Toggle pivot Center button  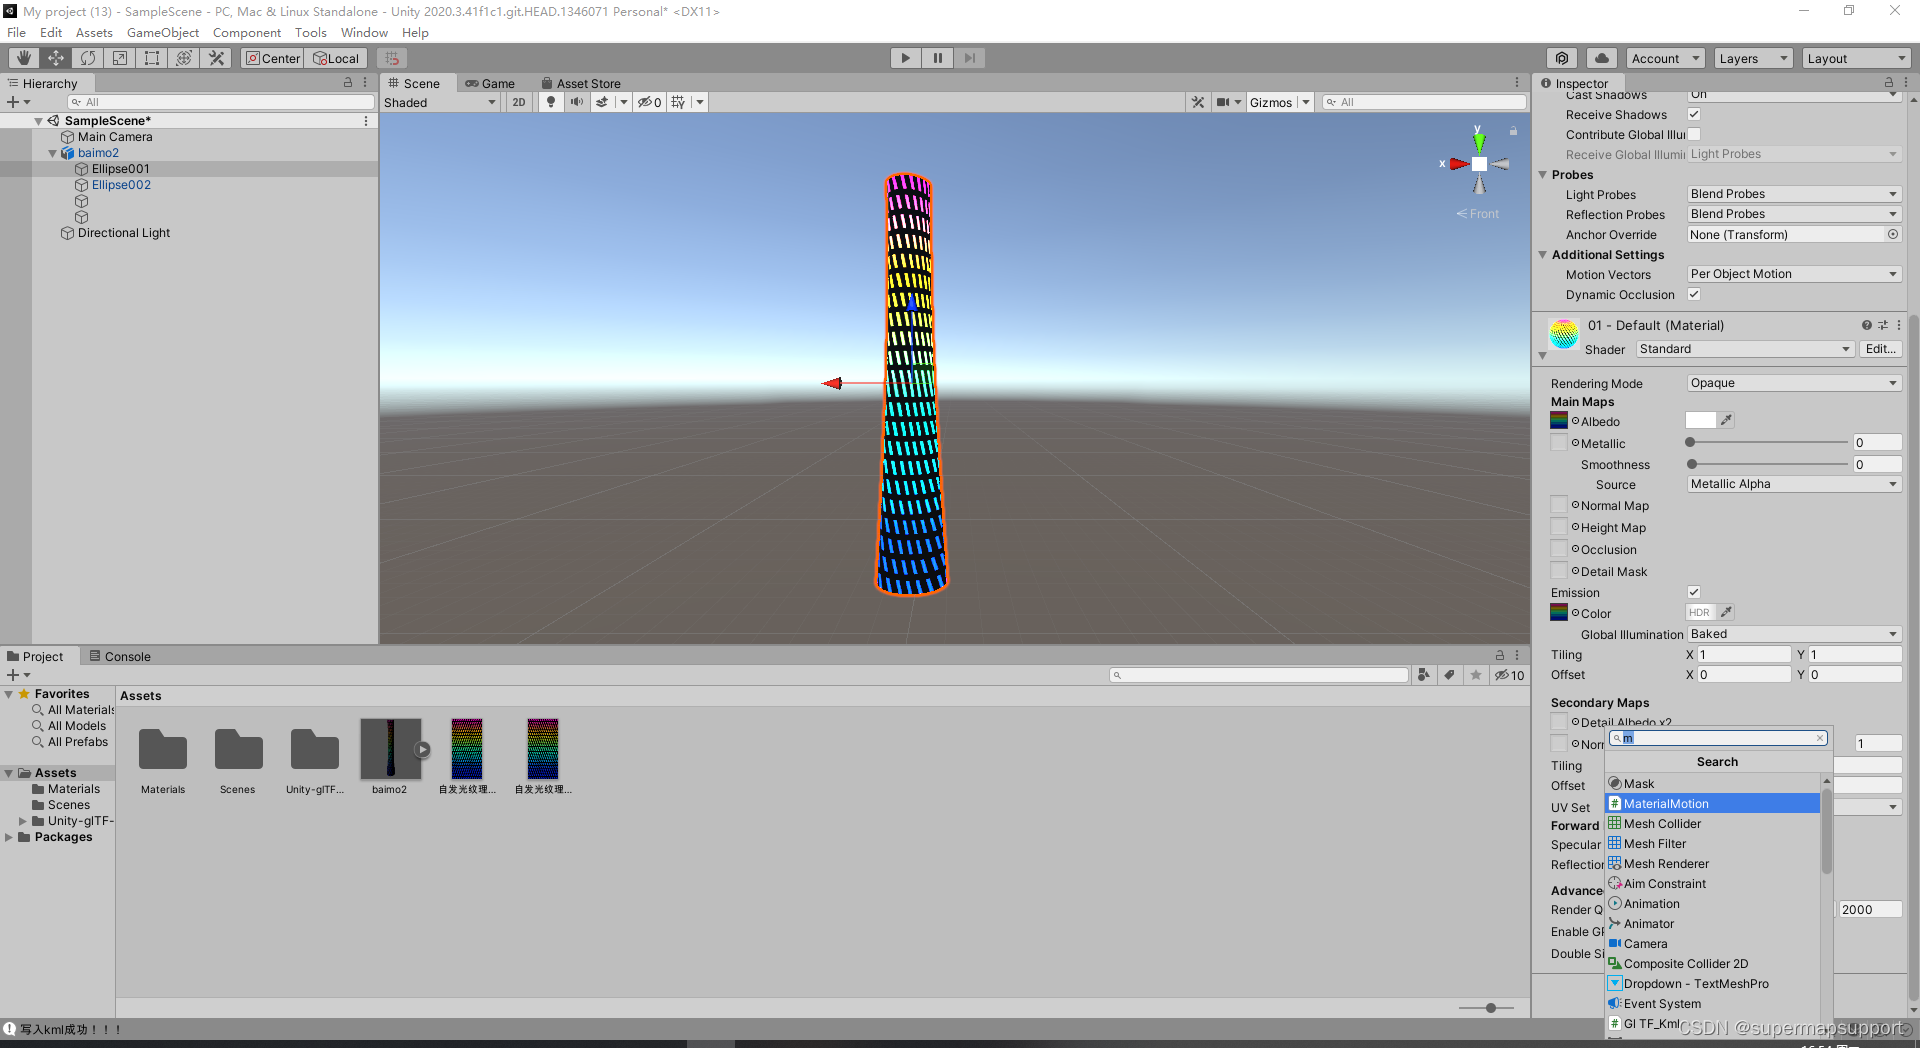click(x=272, y=58)
